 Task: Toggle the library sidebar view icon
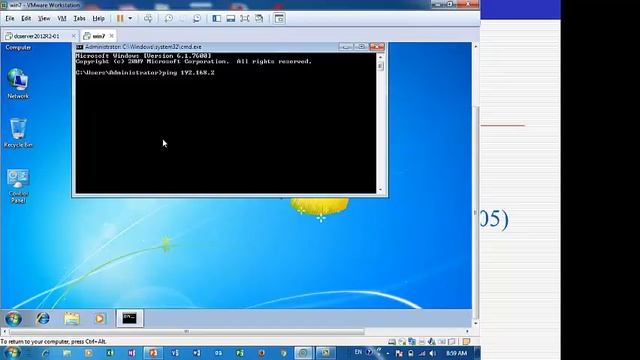[217, 18]
